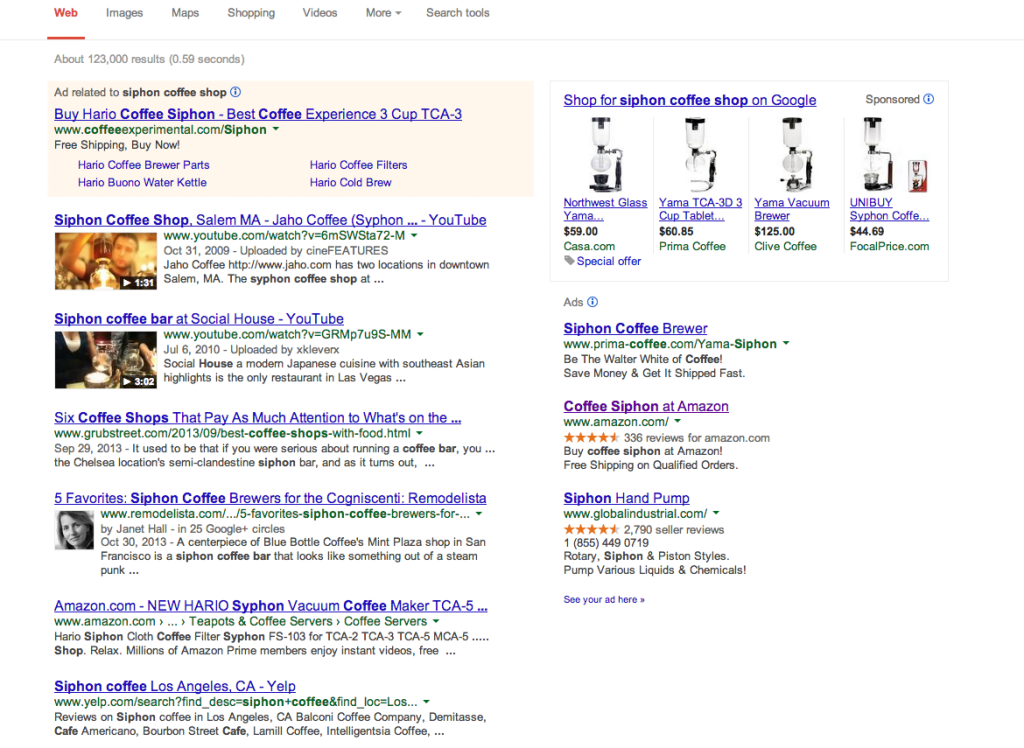
Task: Expand the coffeeexperimental.com URL dropdown arrow
Action: click(276, 129)
